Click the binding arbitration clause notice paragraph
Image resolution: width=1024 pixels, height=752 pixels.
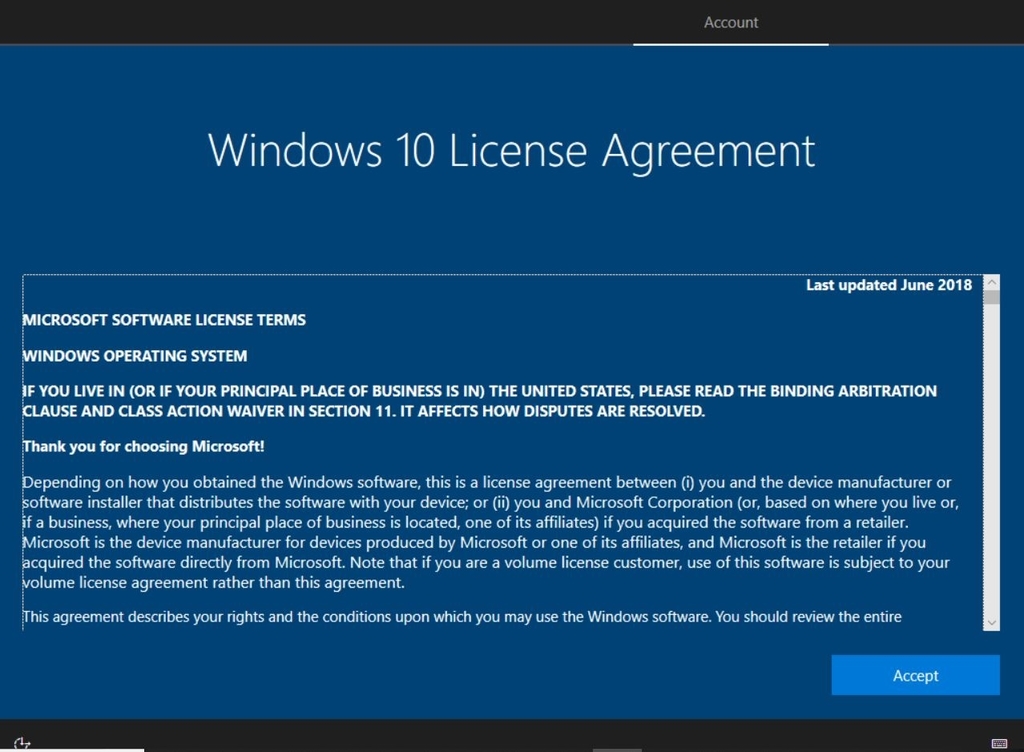[x=479, y=401]
